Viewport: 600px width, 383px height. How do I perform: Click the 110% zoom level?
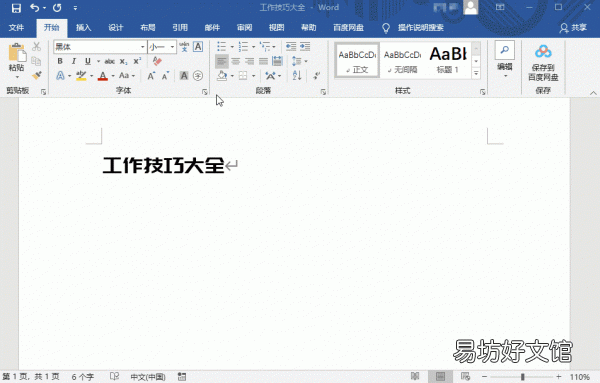[579, 377]
